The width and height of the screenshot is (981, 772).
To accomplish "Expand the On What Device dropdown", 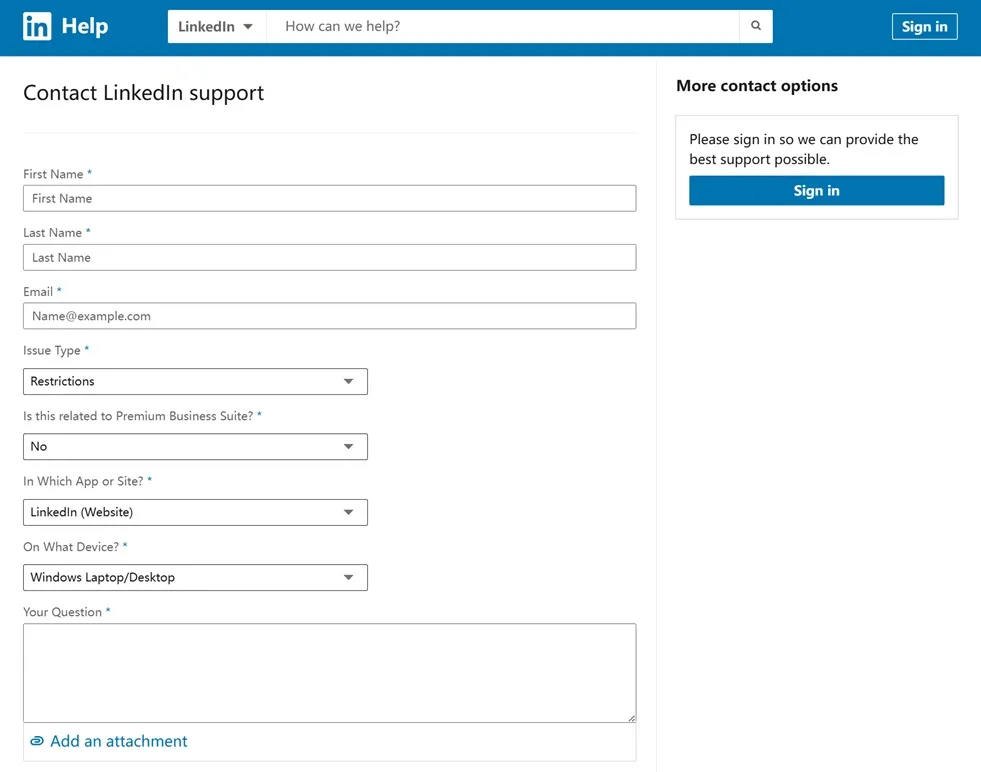I will click(195, 577).
